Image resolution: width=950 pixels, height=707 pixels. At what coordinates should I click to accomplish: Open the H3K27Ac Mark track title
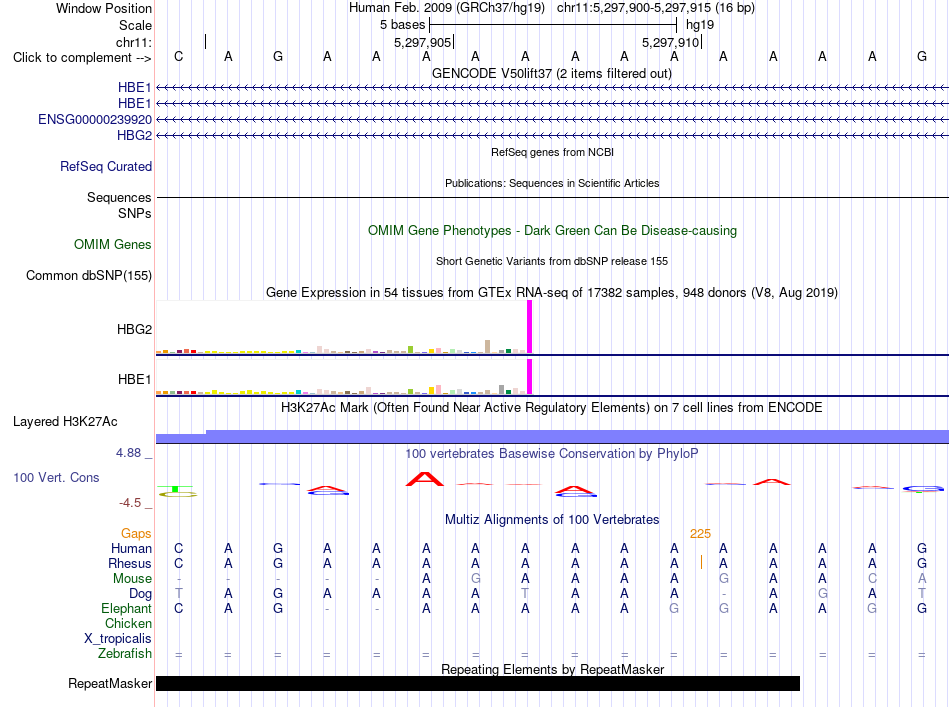coord(552,407)
